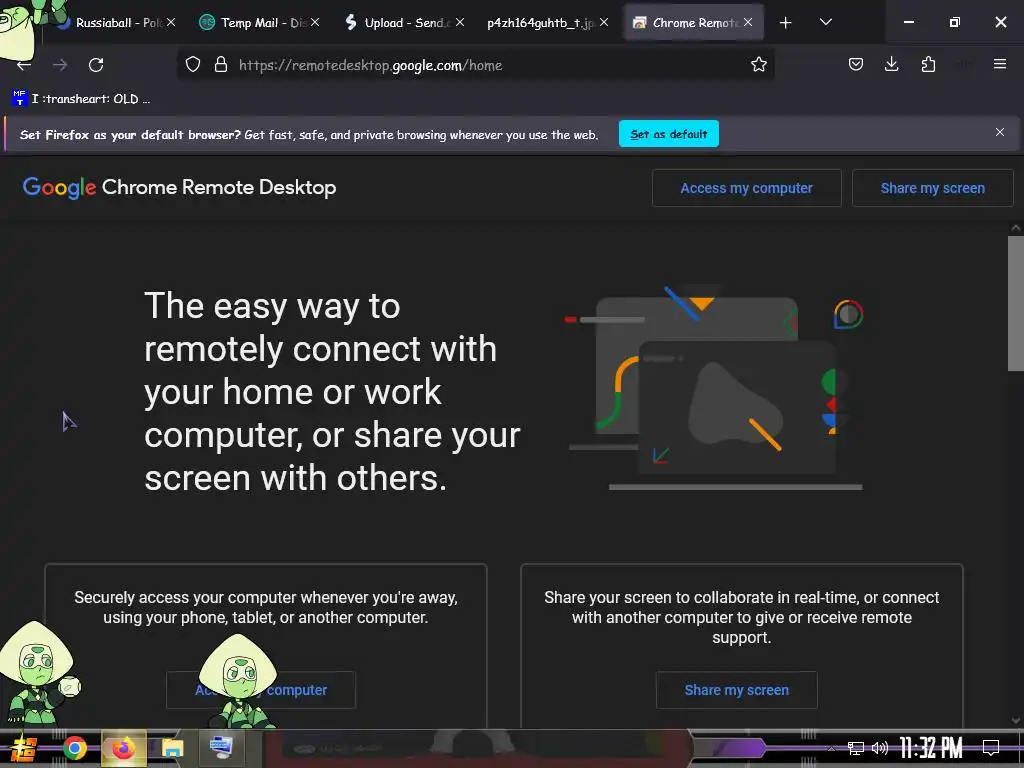
Task: View site security via the padlock icon
Action: pos(221,65)
